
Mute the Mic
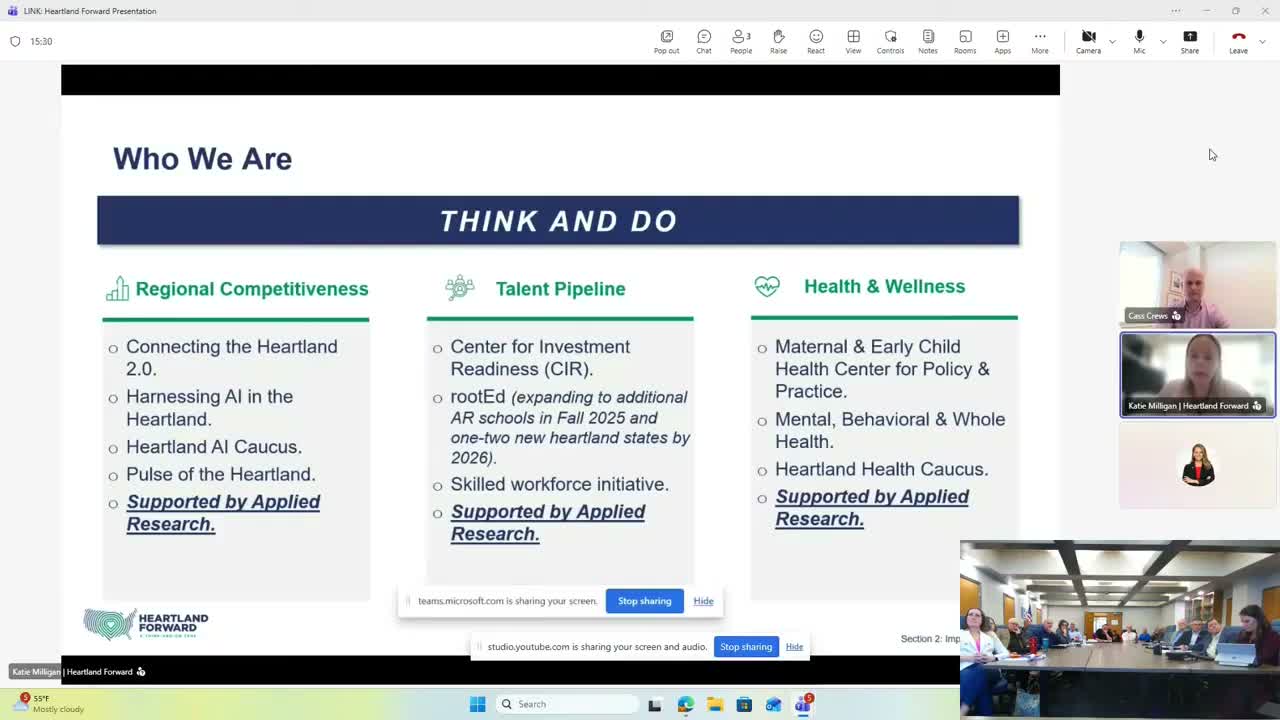(x=1139, y=41)
